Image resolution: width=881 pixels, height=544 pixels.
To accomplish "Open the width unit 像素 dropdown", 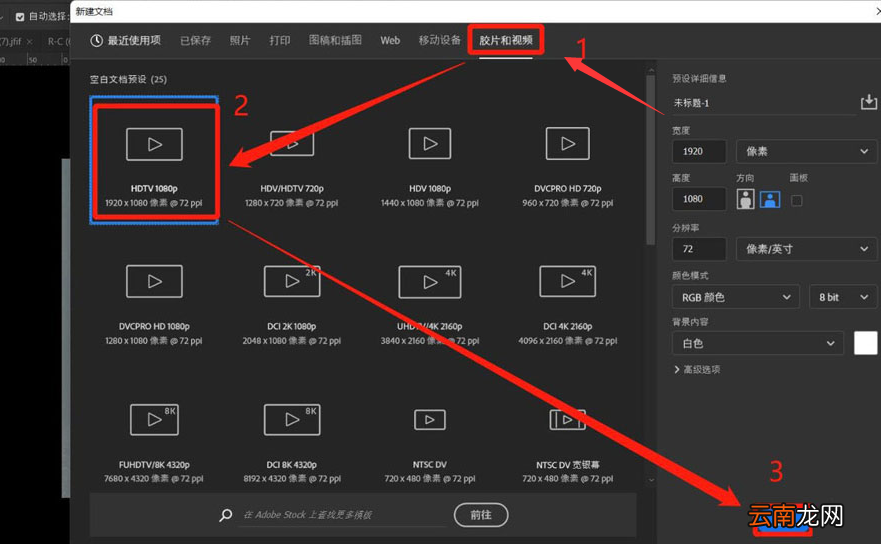I will click(x=806, y=151).
